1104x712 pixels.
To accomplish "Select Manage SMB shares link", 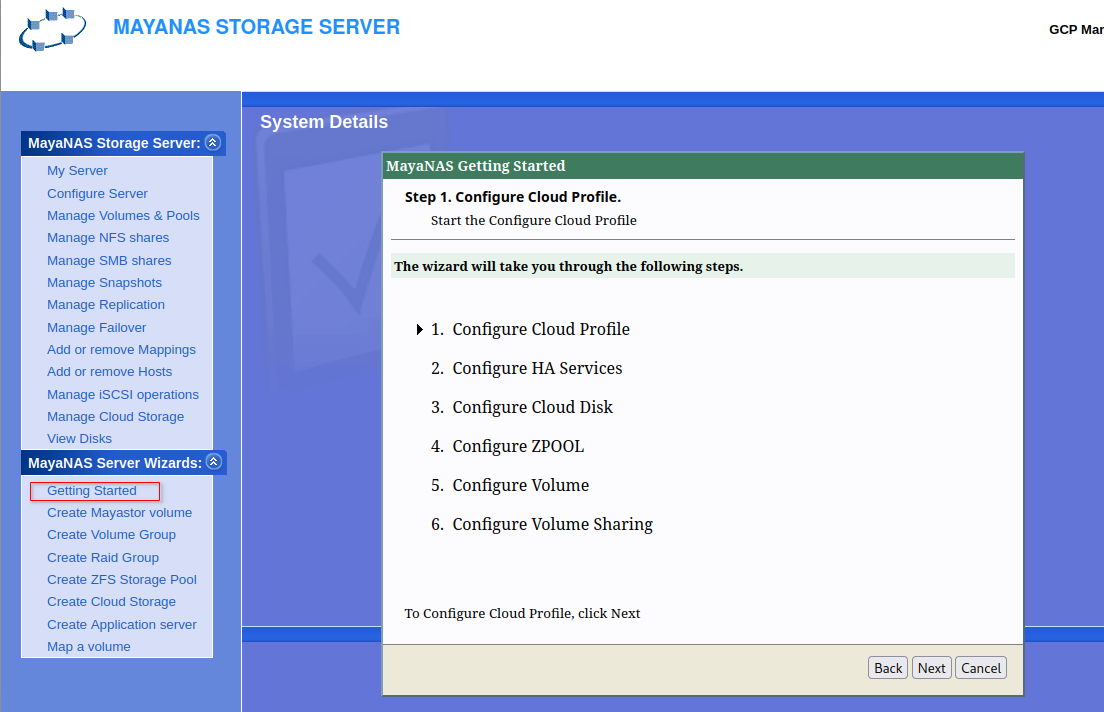I will click(x=109, y=261).
